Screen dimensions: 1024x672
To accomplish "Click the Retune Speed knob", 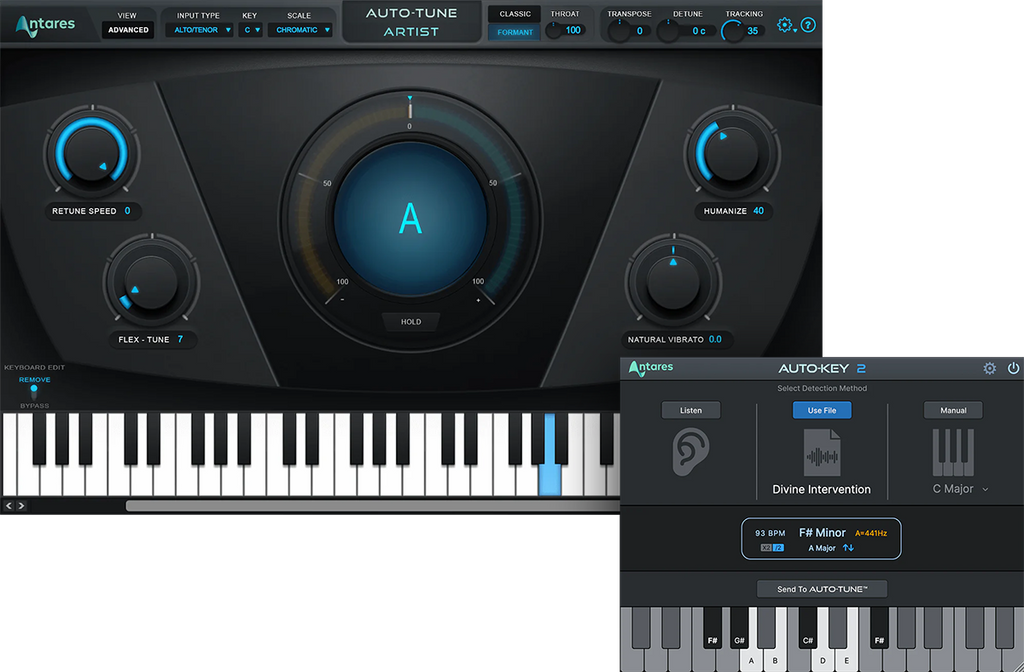I will 91,153.
